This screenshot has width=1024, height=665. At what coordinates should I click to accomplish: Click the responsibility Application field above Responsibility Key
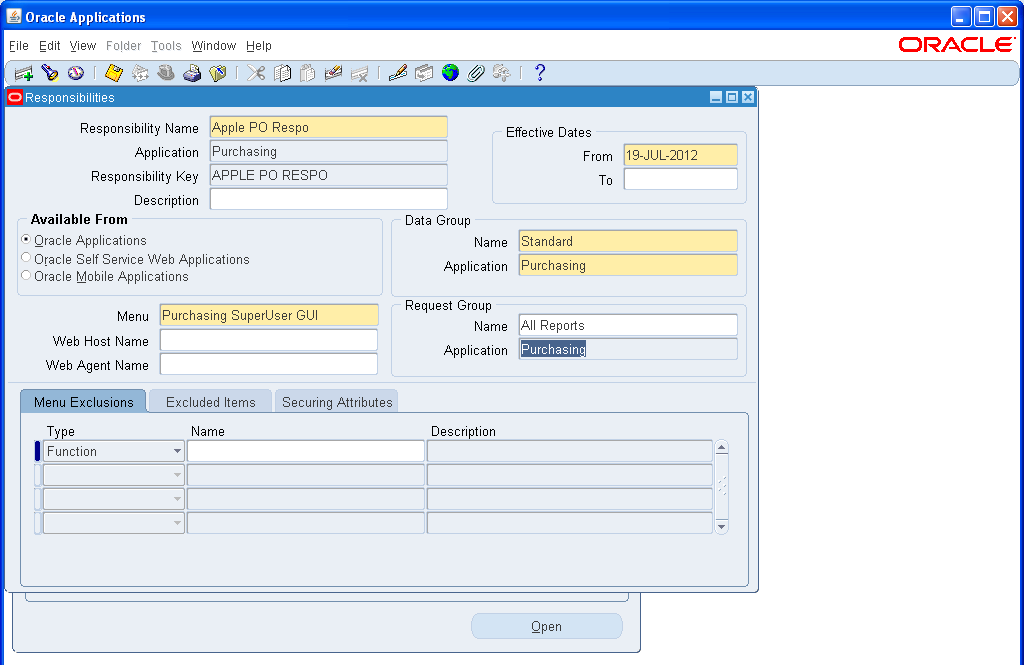pyautogui.click(x=328, y=152)
